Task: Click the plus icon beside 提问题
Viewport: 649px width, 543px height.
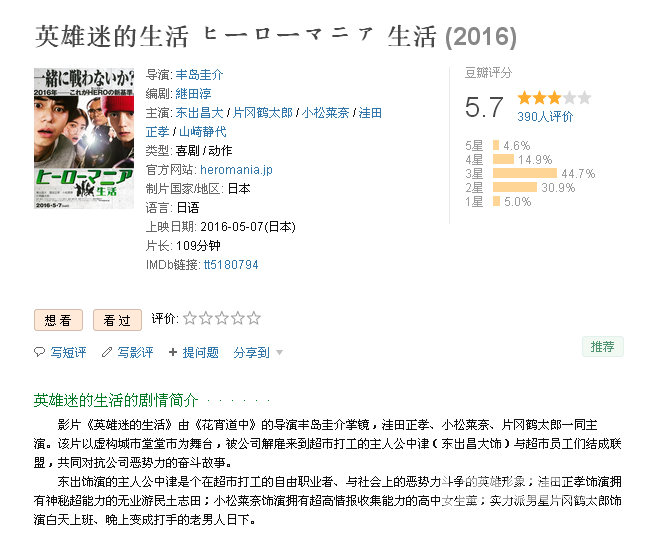Action: 173,352
